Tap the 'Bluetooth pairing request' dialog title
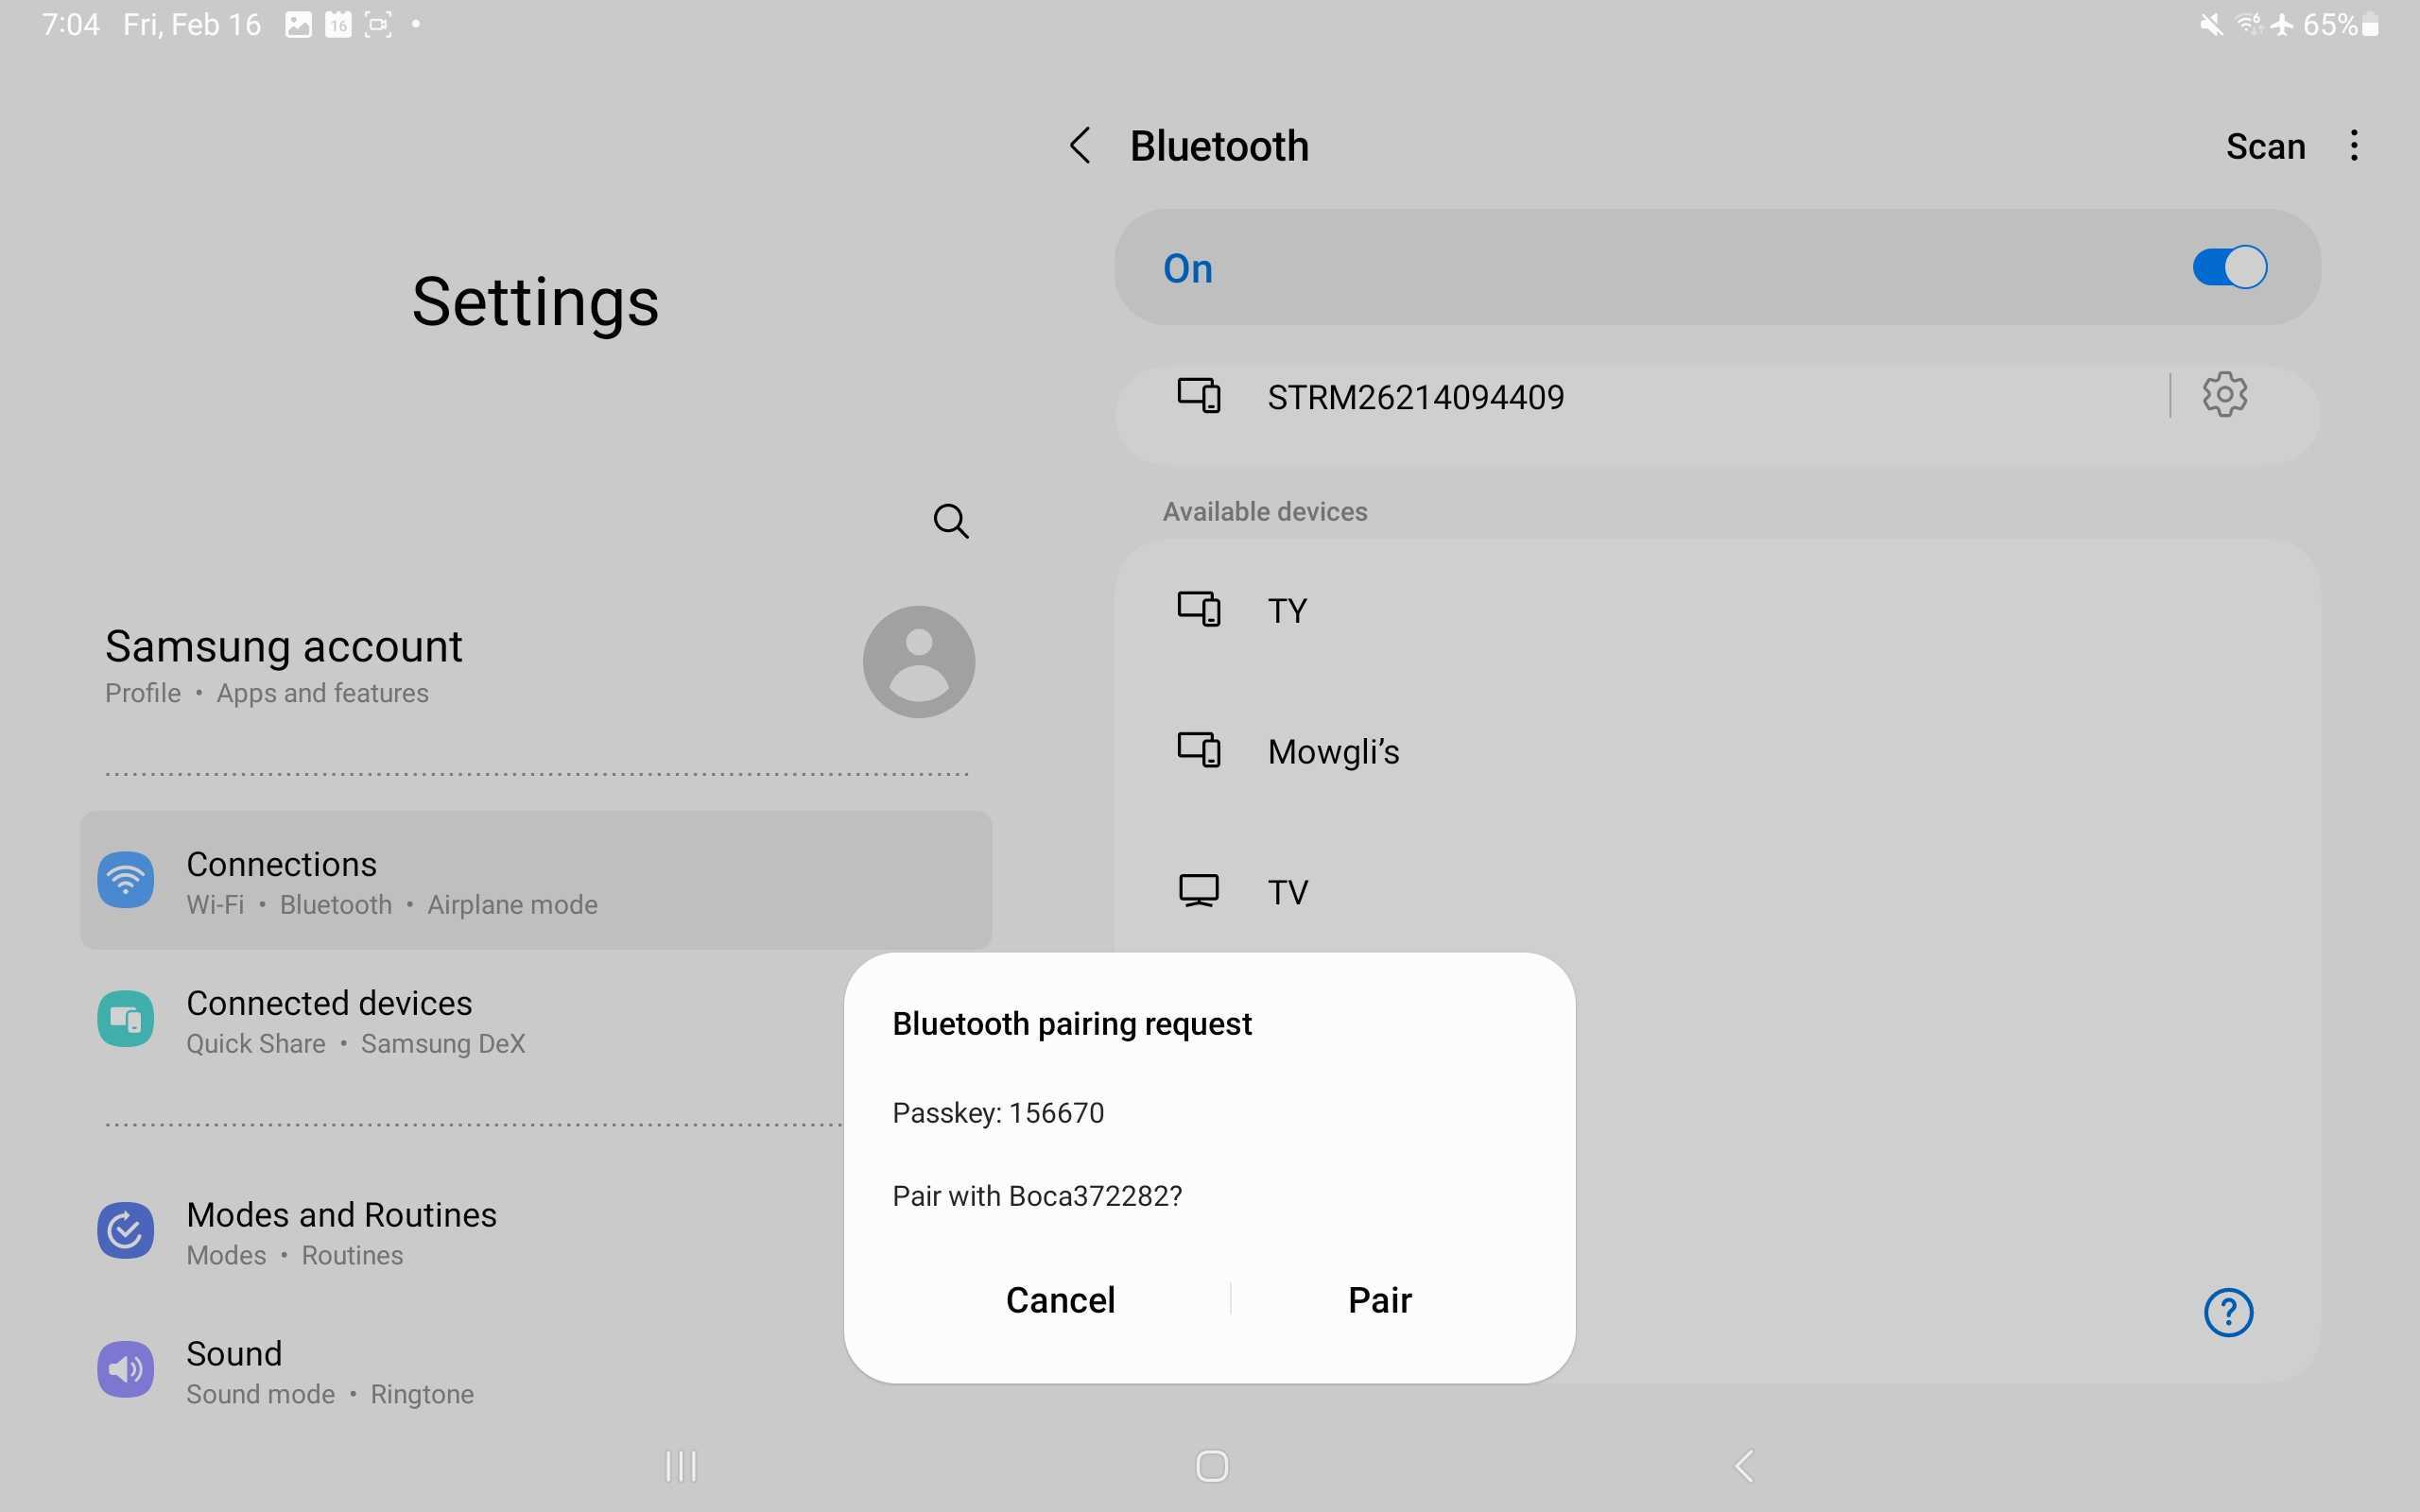Image resolution: width=2420 pixels, height=1512 pixels. (1072, 1024)
